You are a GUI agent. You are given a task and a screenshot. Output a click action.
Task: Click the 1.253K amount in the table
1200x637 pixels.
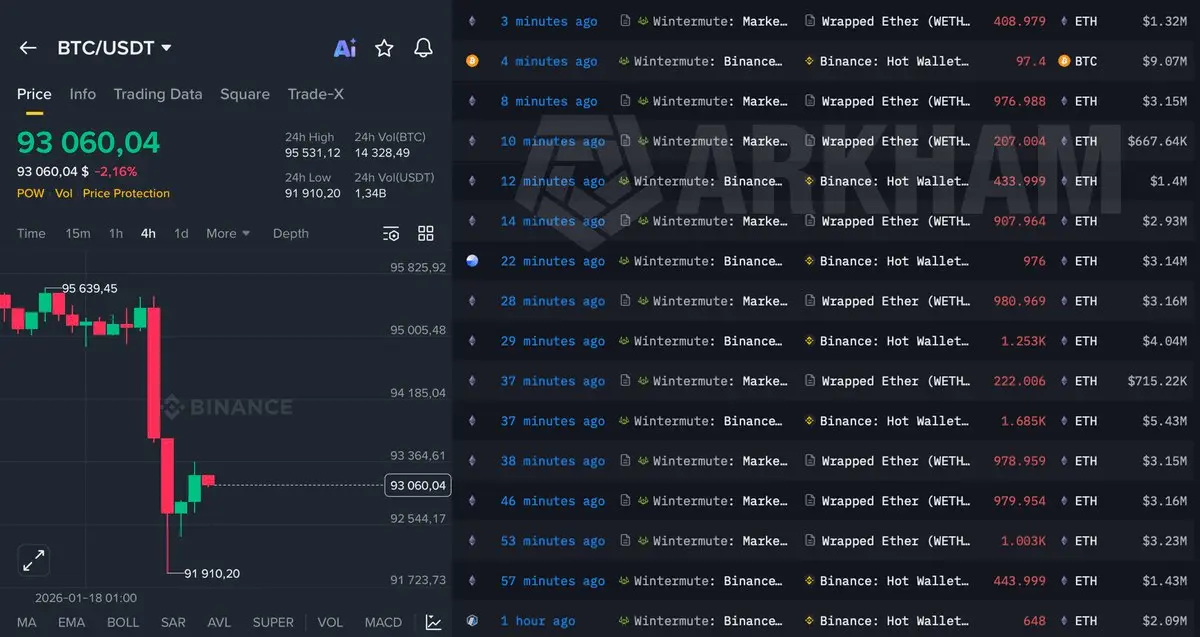1023,341
